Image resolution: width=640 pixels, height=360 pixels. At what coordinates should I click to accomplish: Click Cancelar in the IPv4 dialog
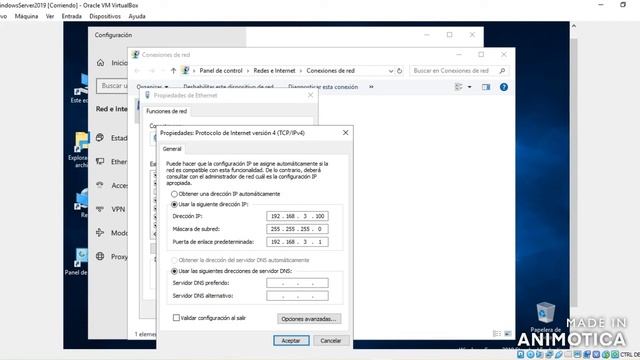point(331,340)
